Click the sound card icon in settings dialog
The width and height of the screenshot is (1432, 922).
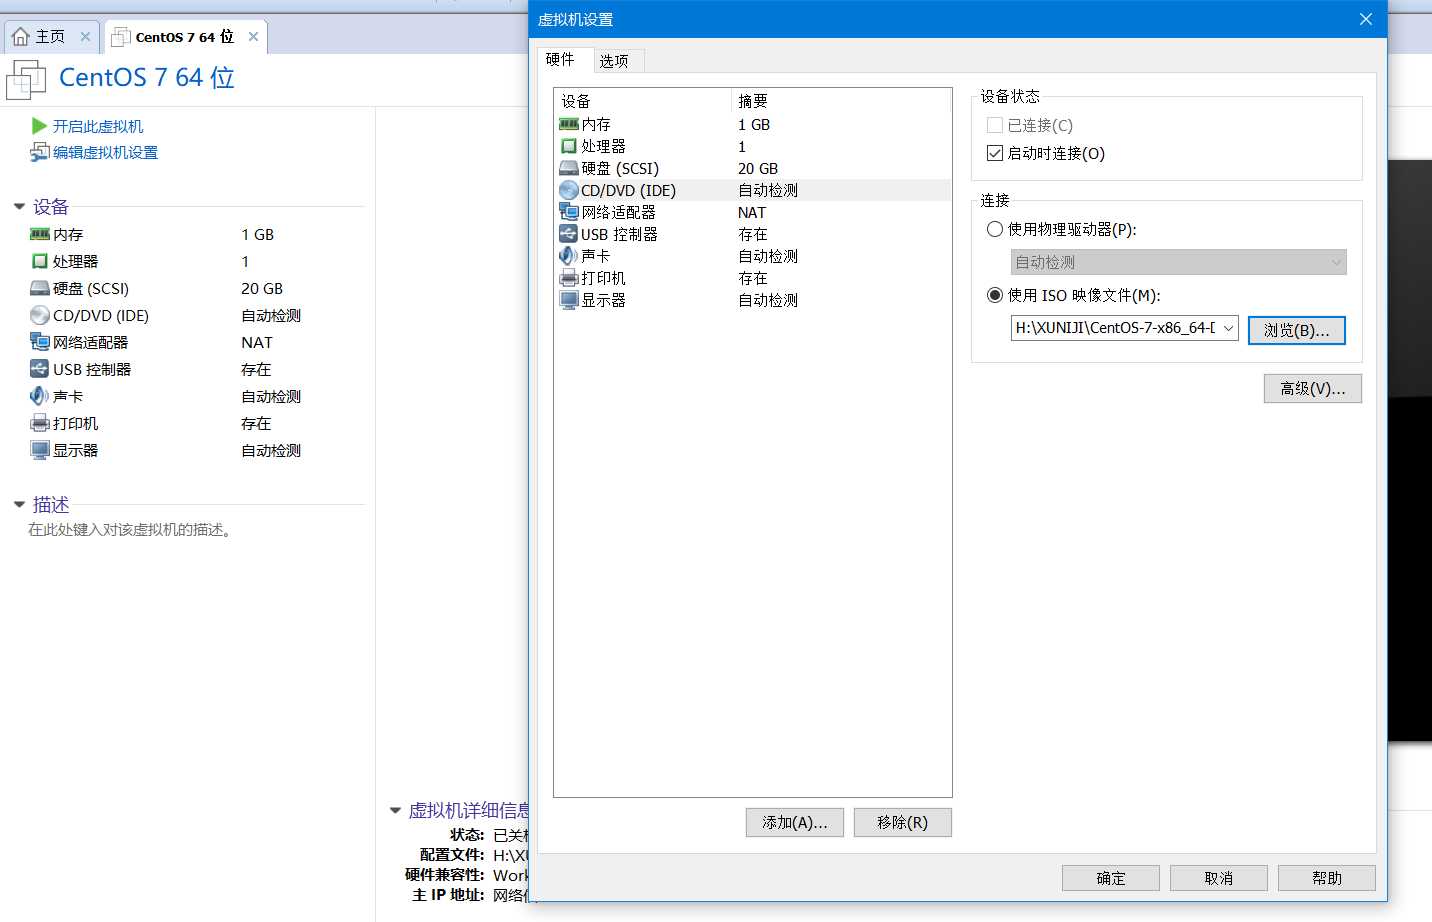pos(568,256)
